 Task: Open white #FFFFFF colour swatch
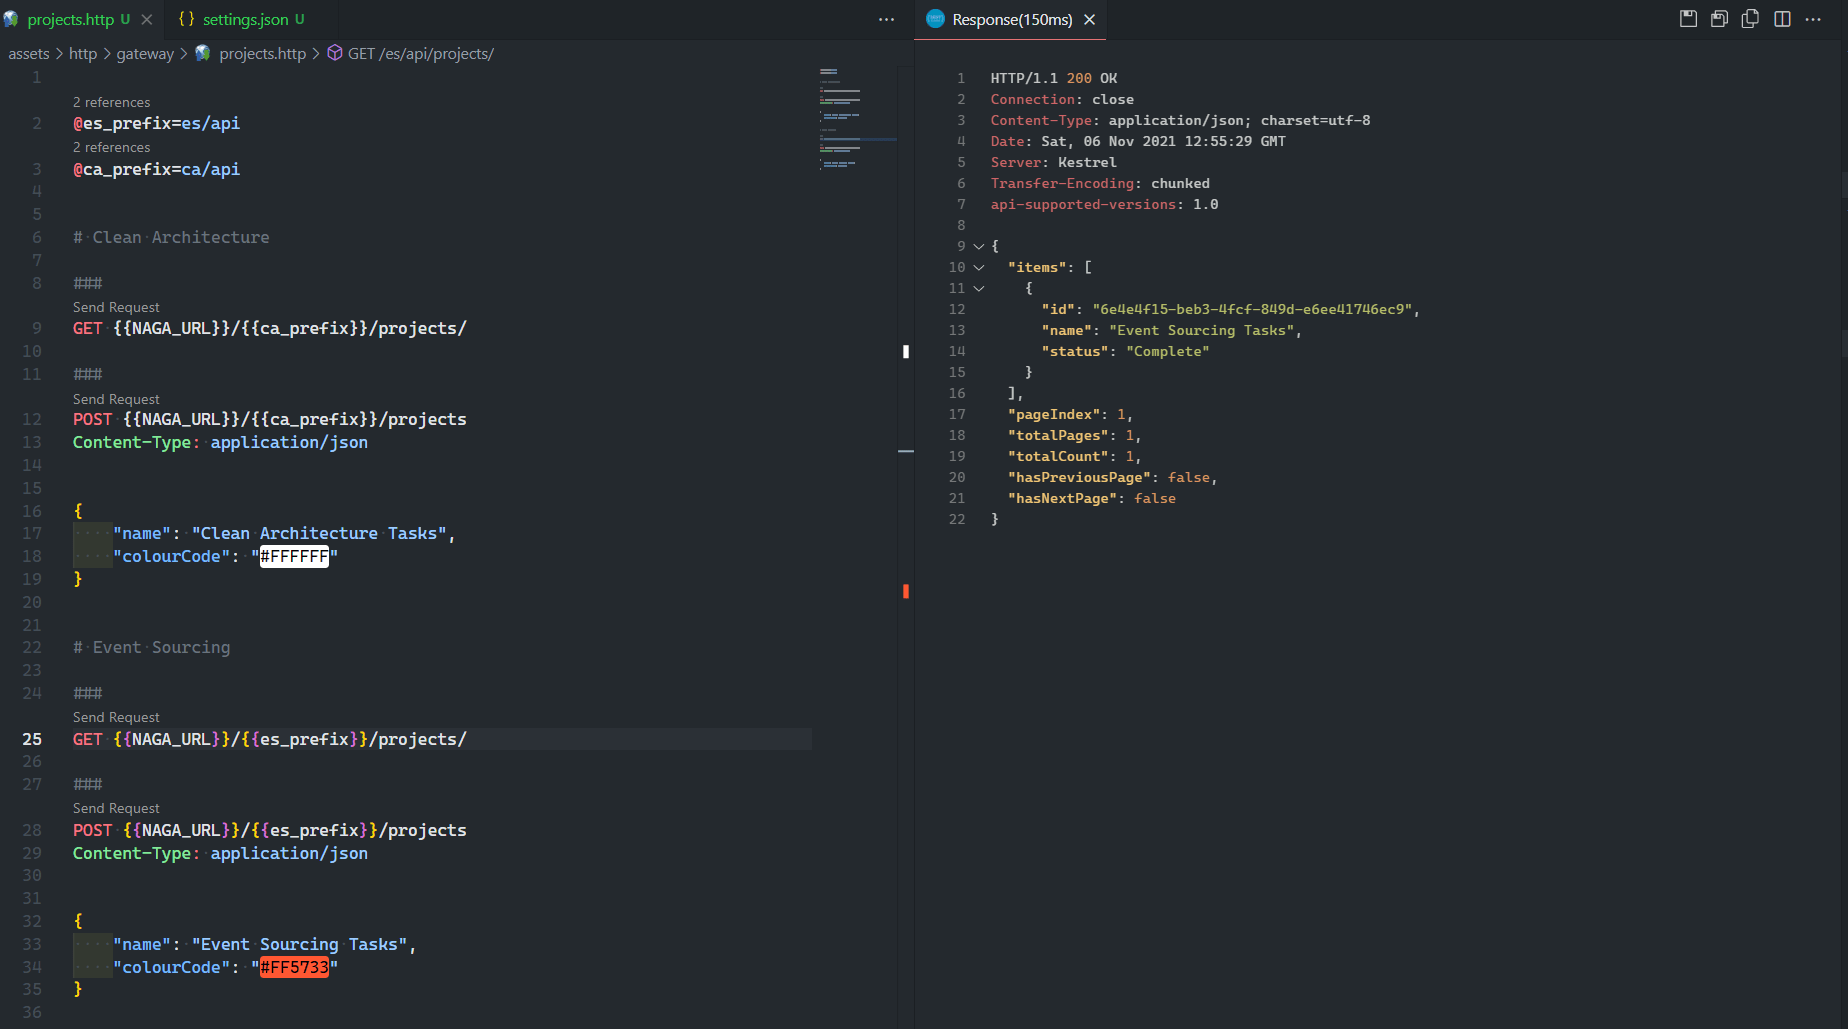294,557
